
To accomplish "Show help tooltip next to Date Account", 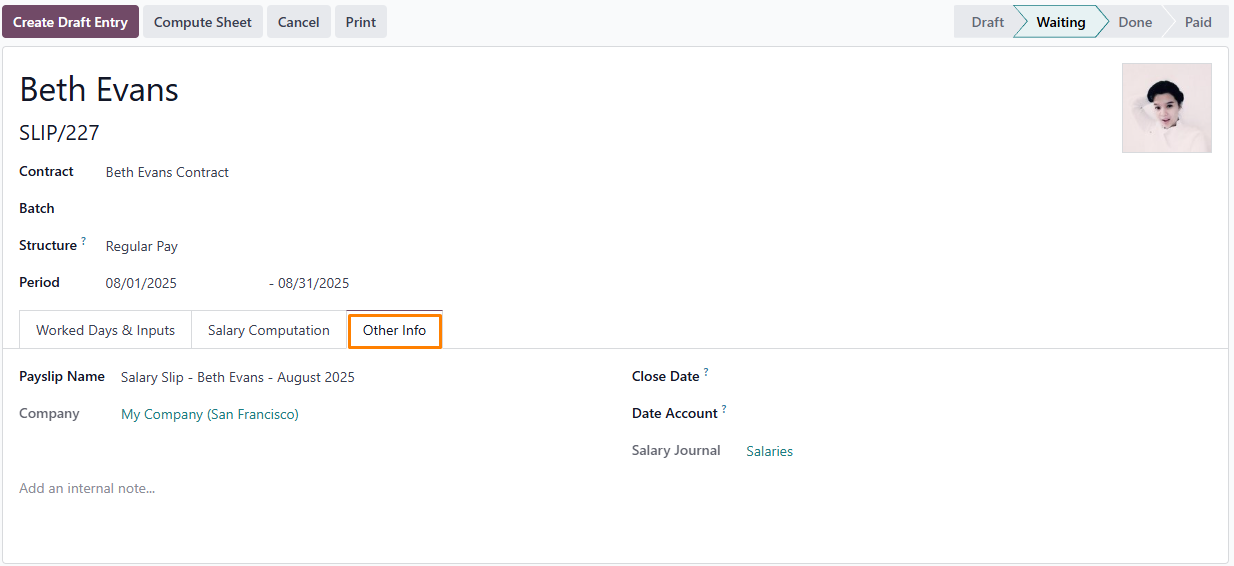I will (x=724, y=409).
